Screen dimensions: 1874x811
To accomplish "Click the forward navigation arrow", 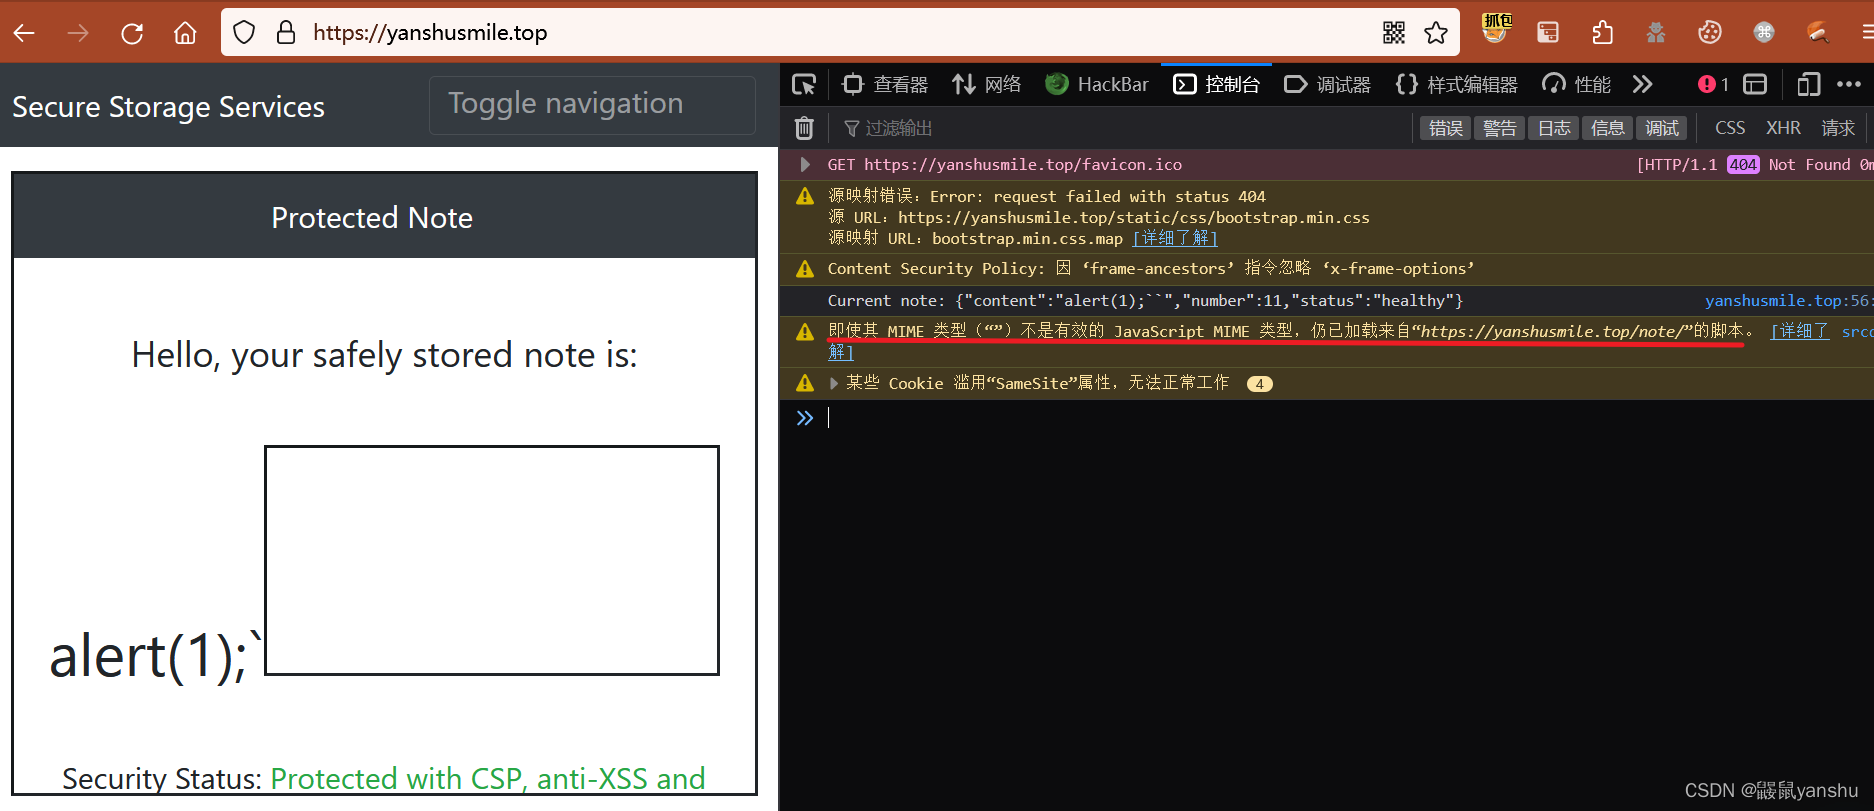I will click(78, 33).
